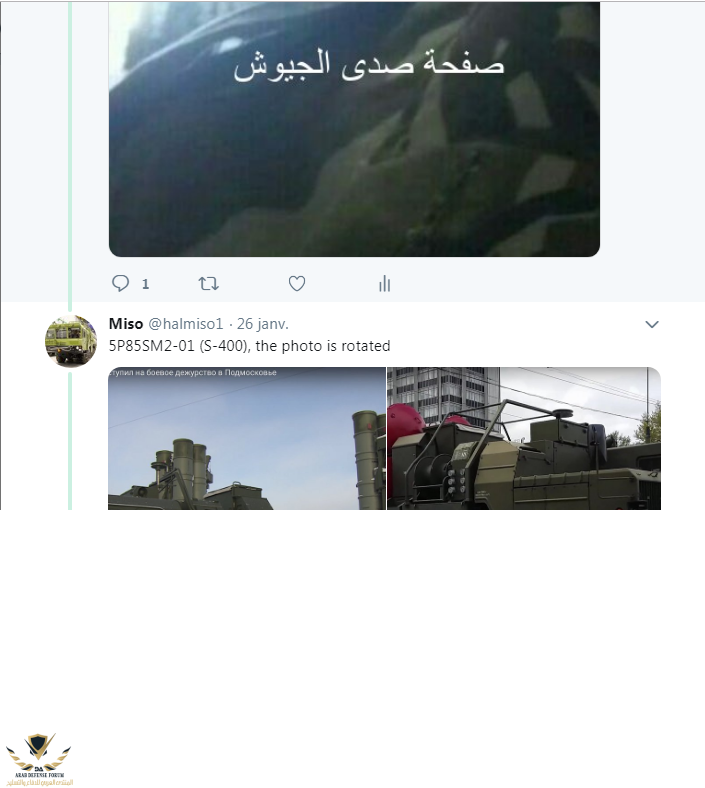Screen dimensions: 705x788
Task: Open Miso's profile avatar picture
Action: [71, 340]
